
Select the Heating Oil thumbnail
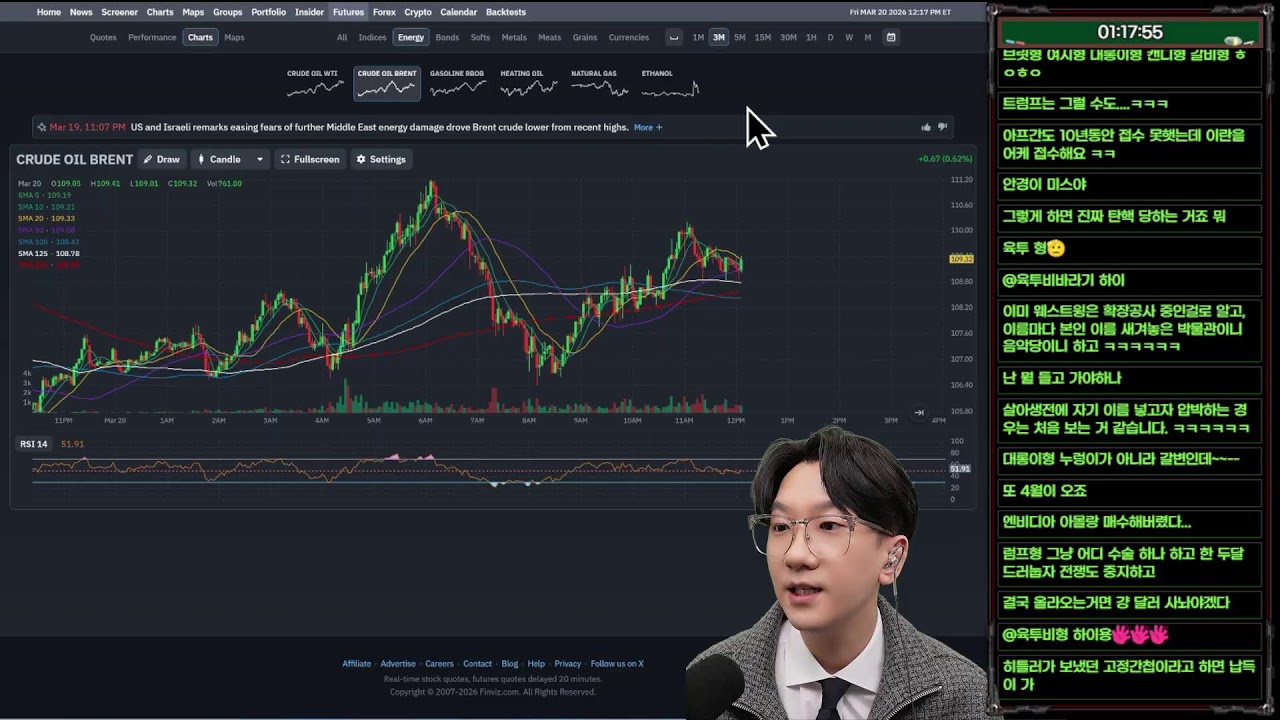coord(528,84)
